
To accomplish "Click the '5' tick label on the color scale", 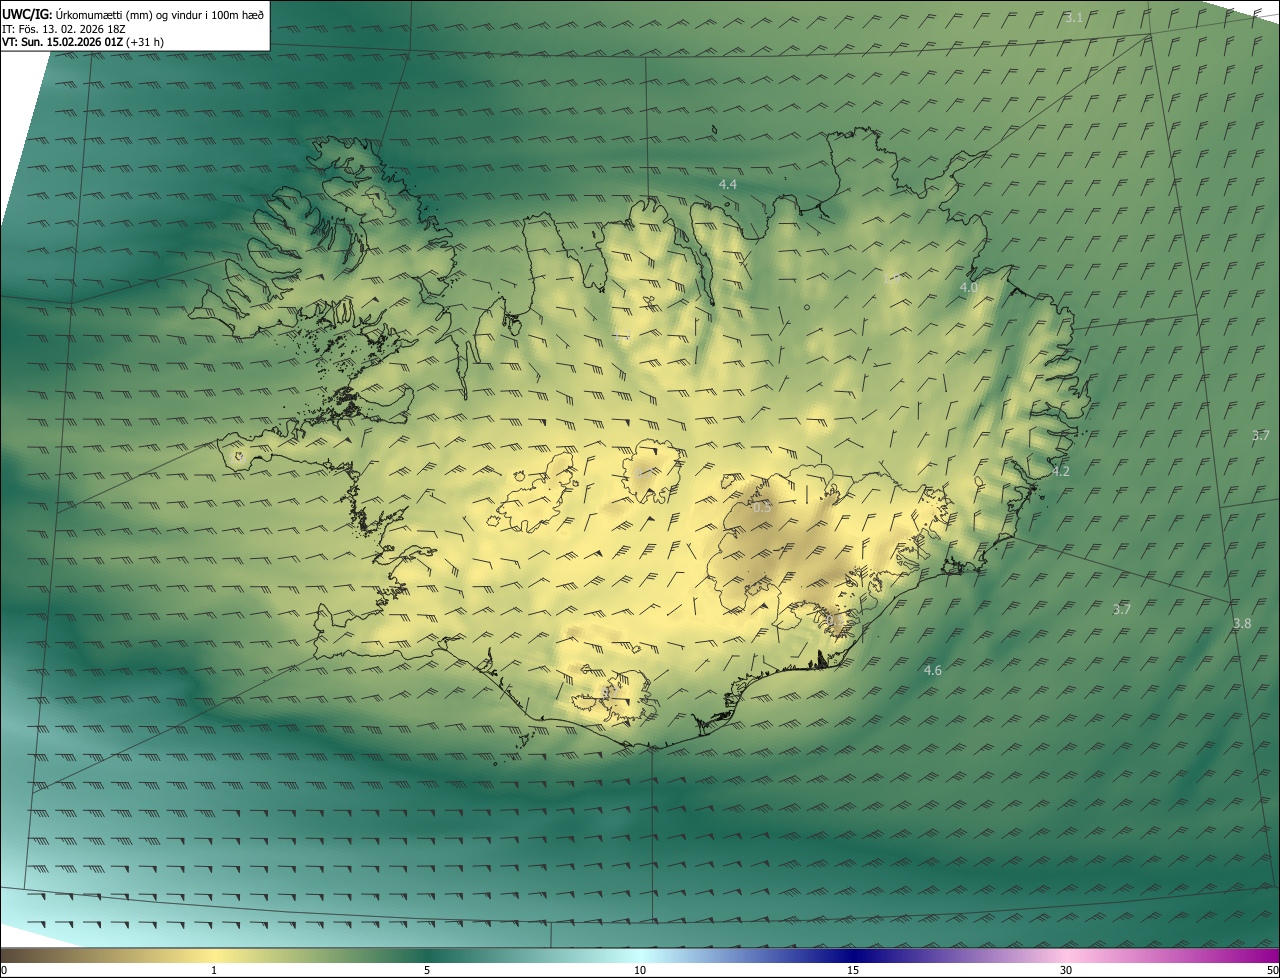I will tap(427, 971).
